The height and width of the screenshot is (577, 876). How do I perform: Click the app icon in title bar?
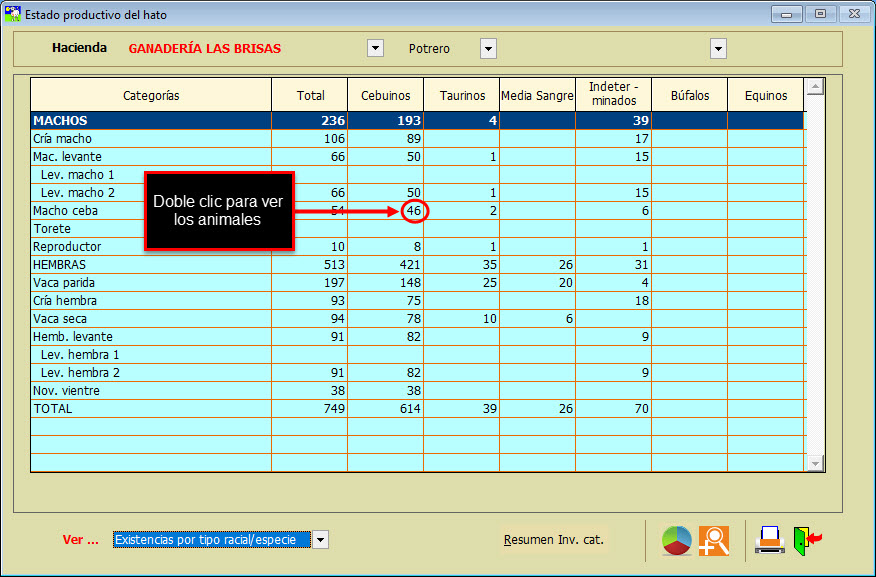click(x=11, y=15)
